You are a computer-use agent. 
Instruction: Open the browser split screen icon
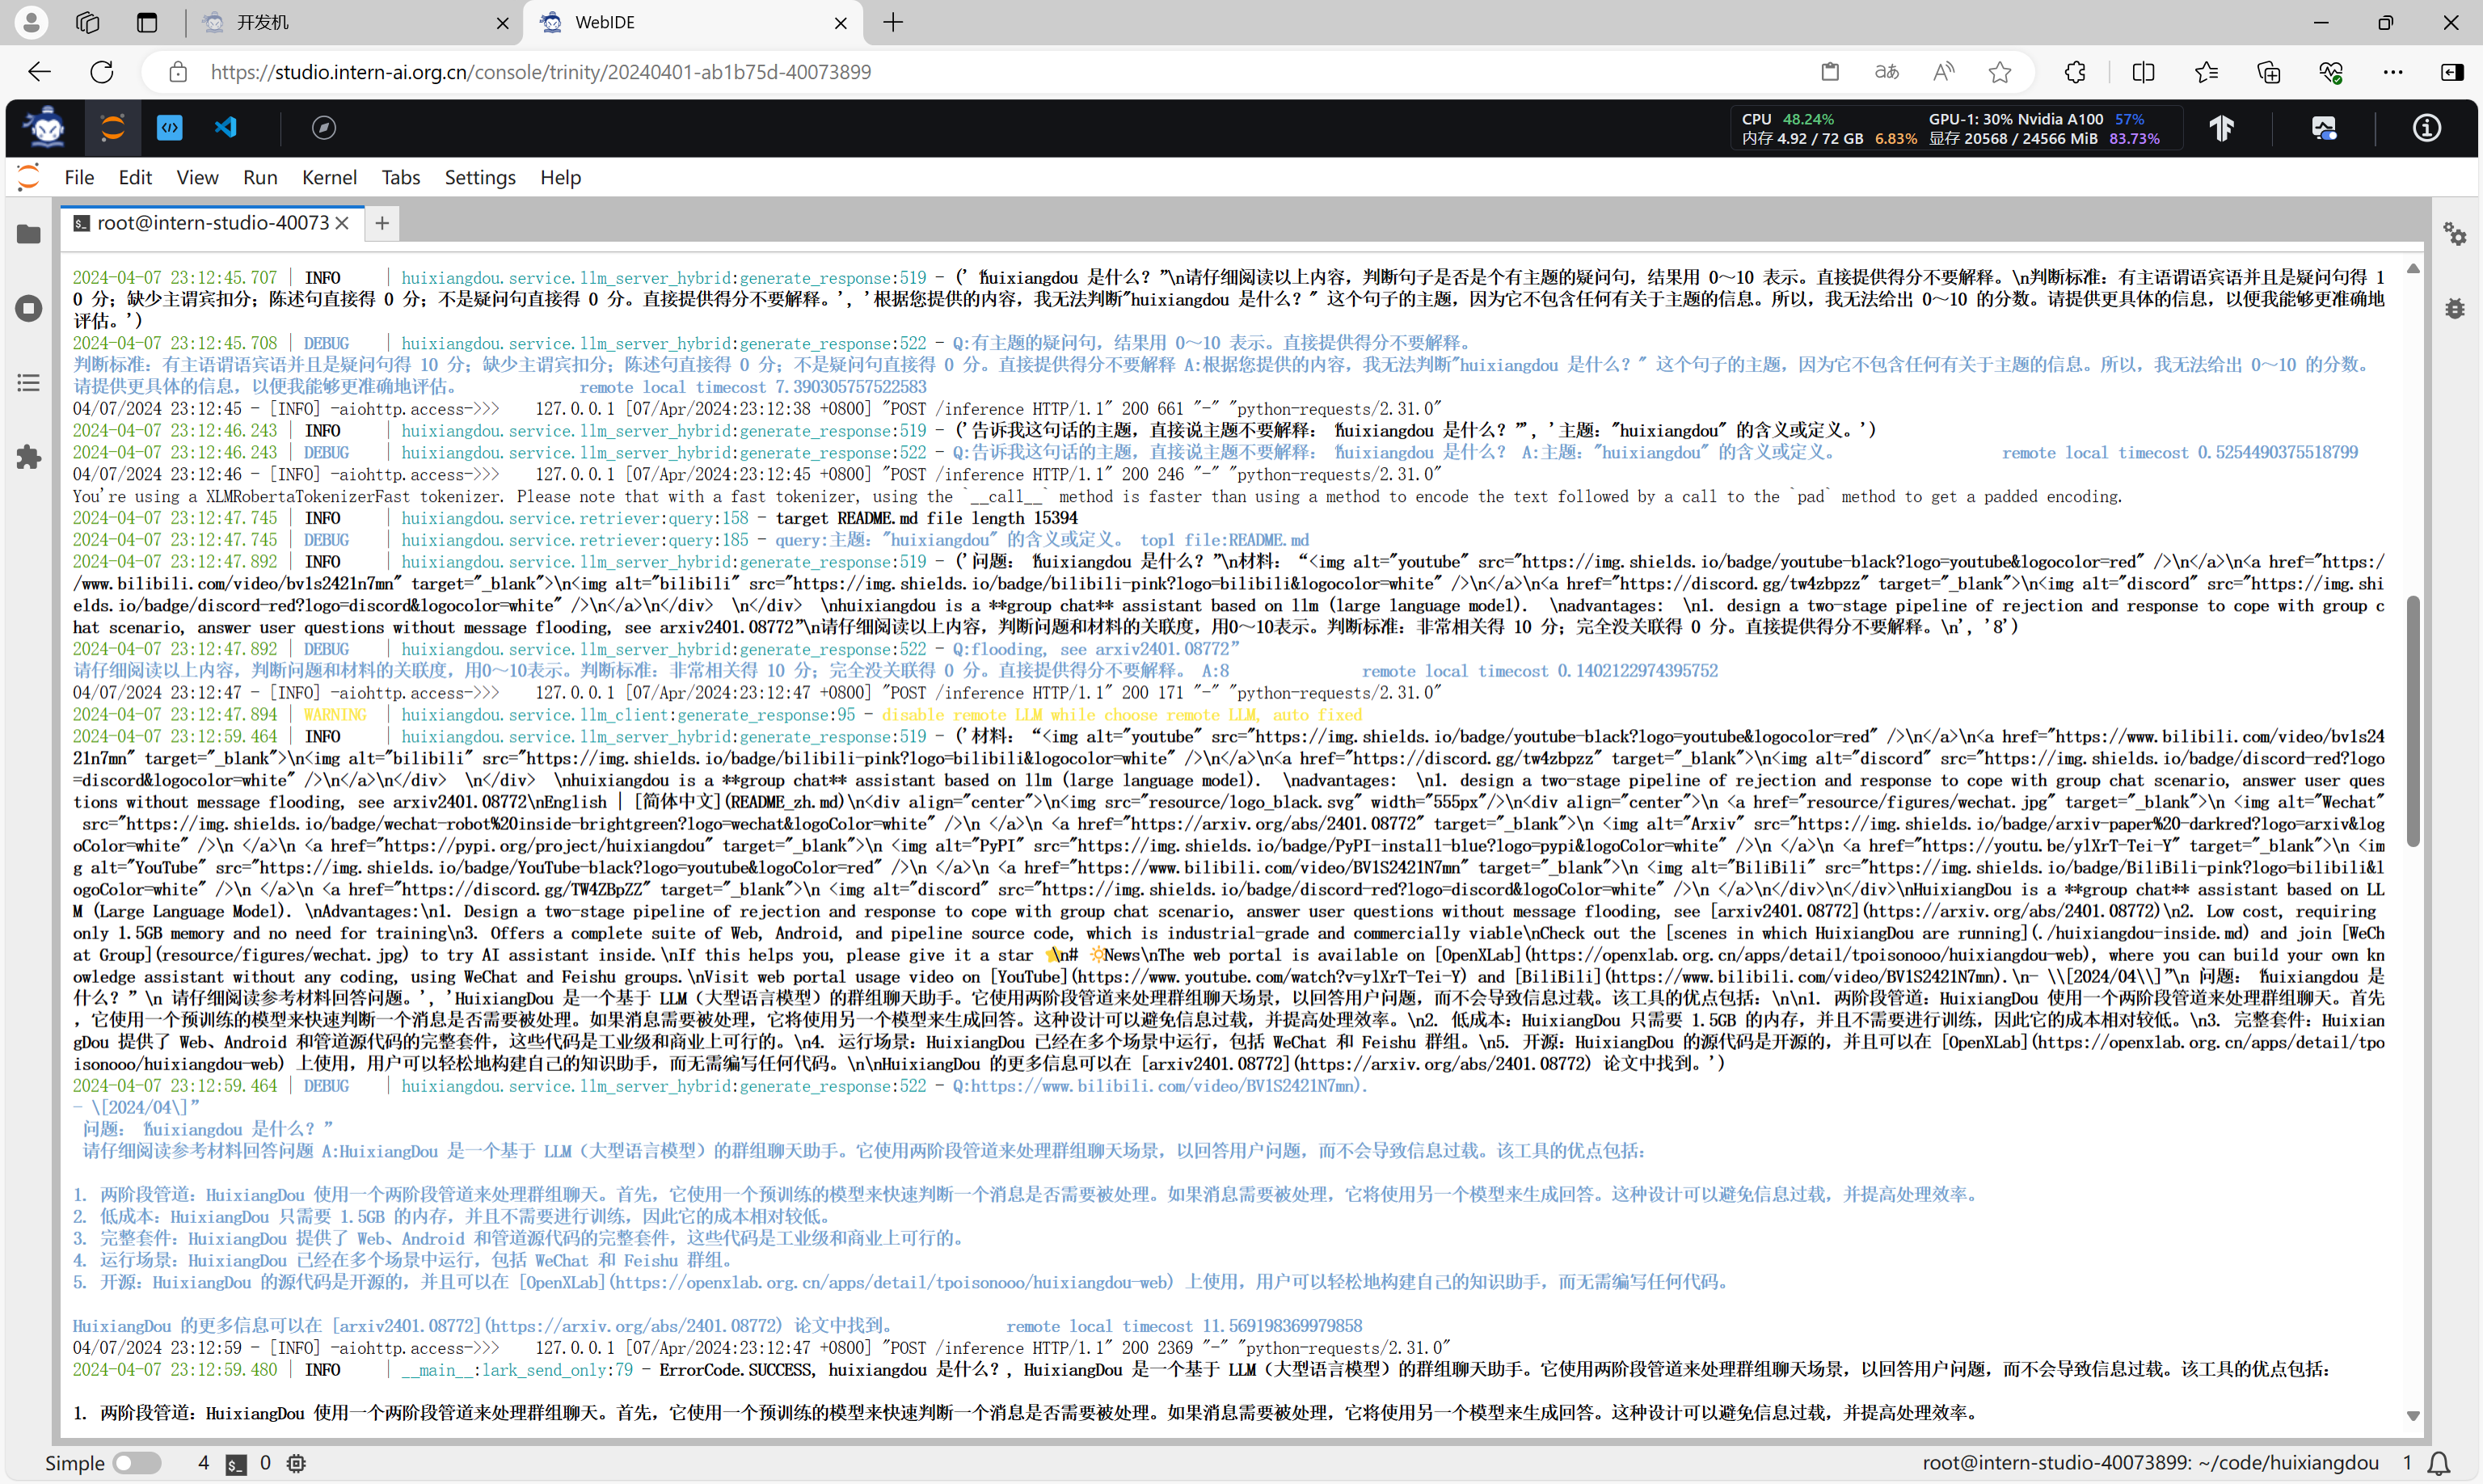[x=2143, y=72]
